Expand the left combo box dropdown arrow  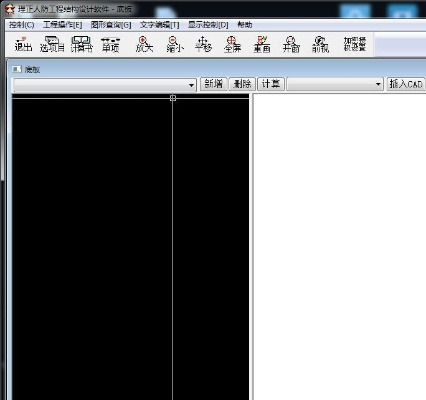pos(191,85)
